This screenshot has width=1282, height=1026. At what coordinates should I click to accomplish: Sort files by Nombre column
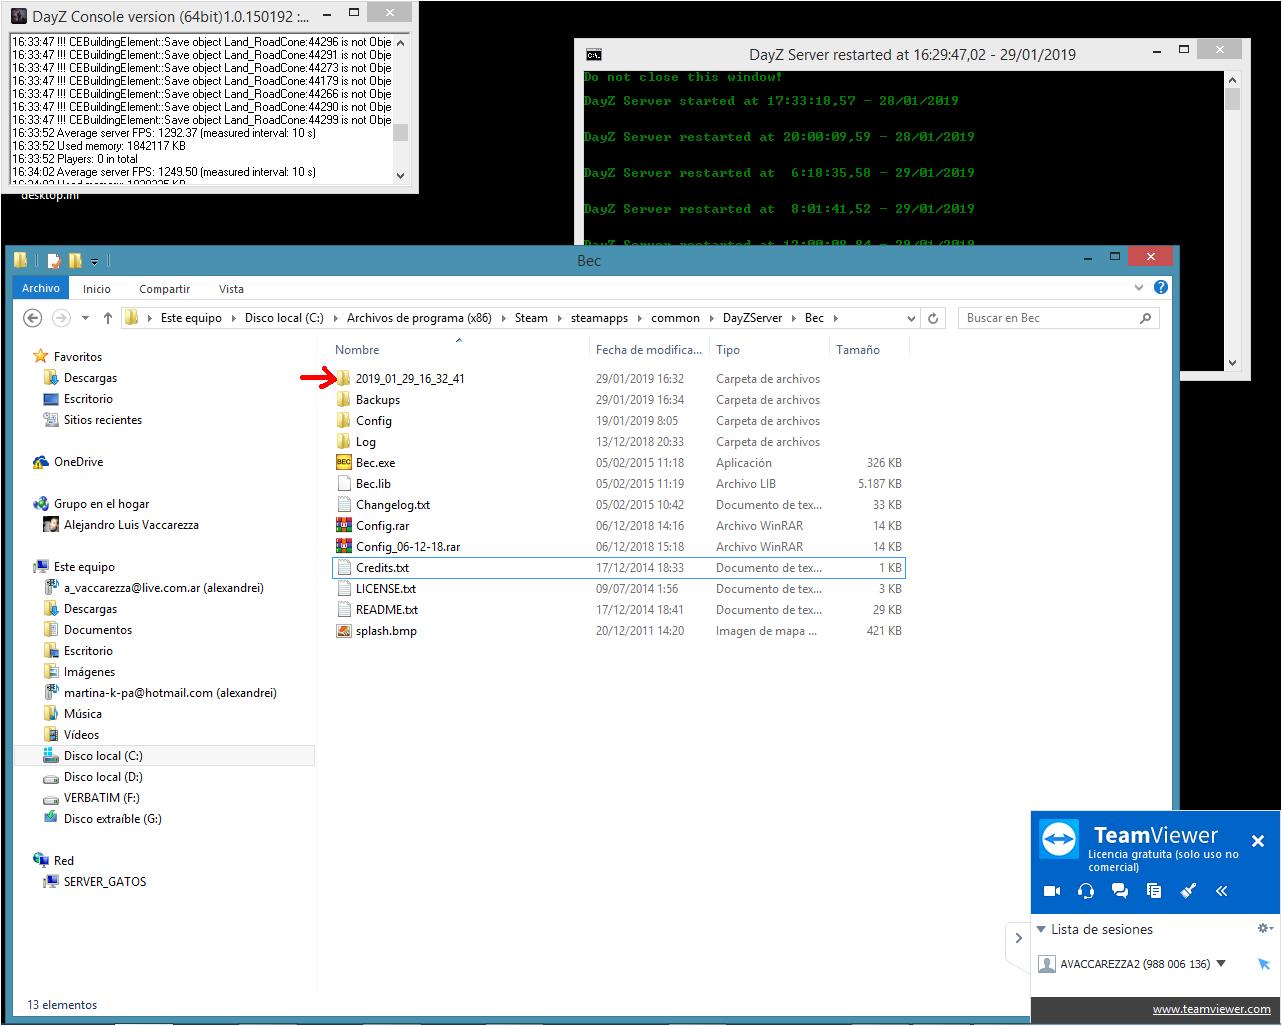click(x=357, y=350)
